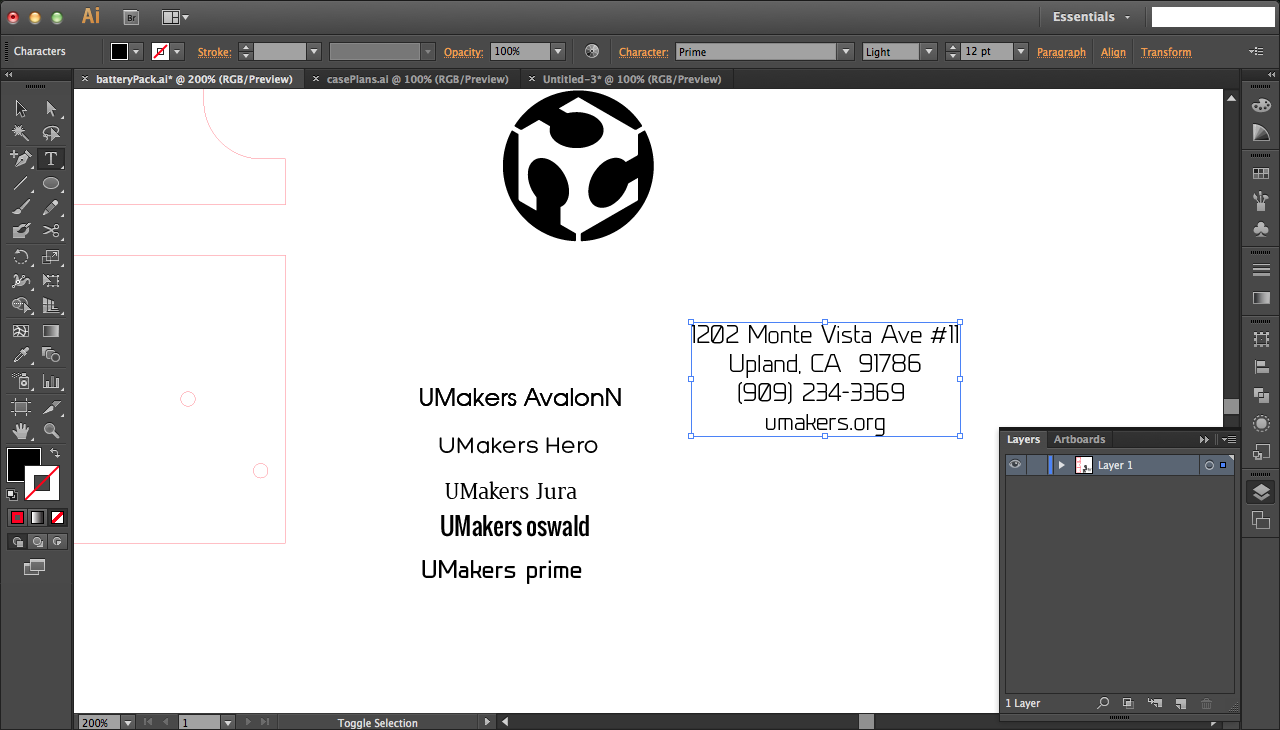
Task: Open Transform options link
Action: [1166, 52]
